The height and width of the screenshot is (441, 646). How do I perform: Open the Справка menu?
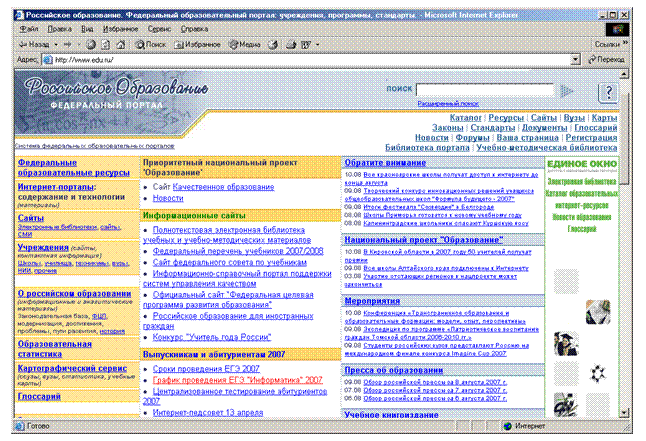(194, 29)
